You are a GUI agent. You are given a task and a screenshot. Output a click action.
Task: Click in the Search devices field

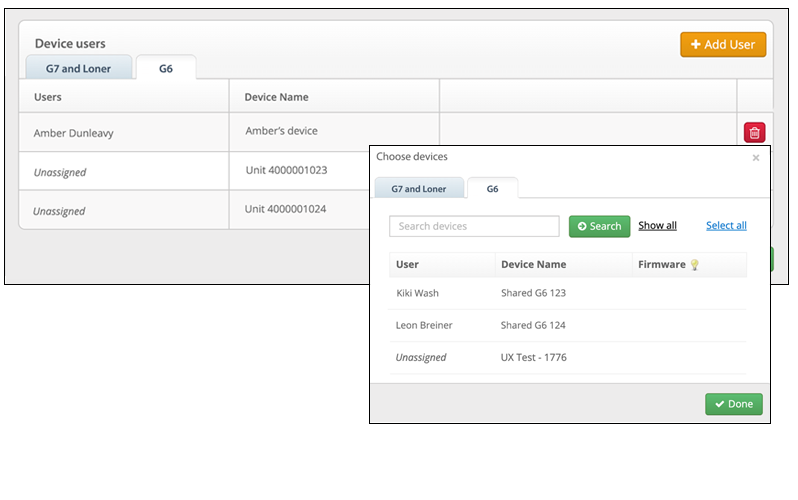[x=474, y=226]
